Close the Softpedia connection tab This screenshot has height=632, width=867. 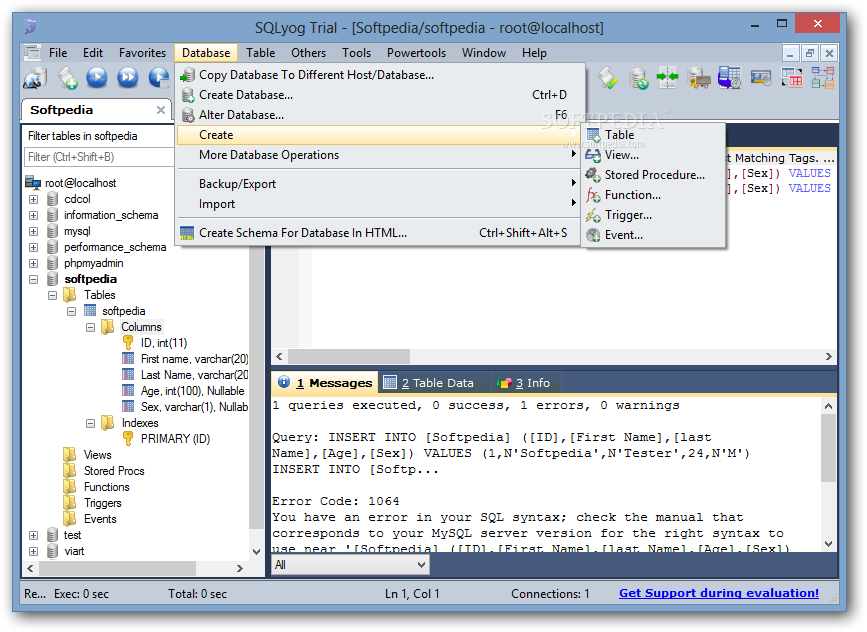click(x=161, y=110)
